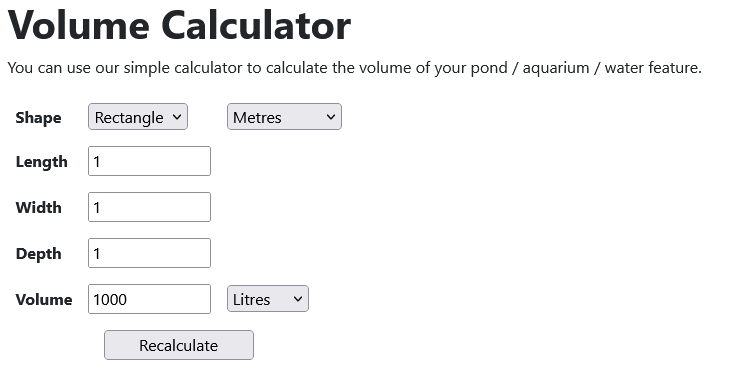Viewport: 735px width, 376px height.
Task: Click the Length label
Action: pyautogui.click(x=42, y=162)
